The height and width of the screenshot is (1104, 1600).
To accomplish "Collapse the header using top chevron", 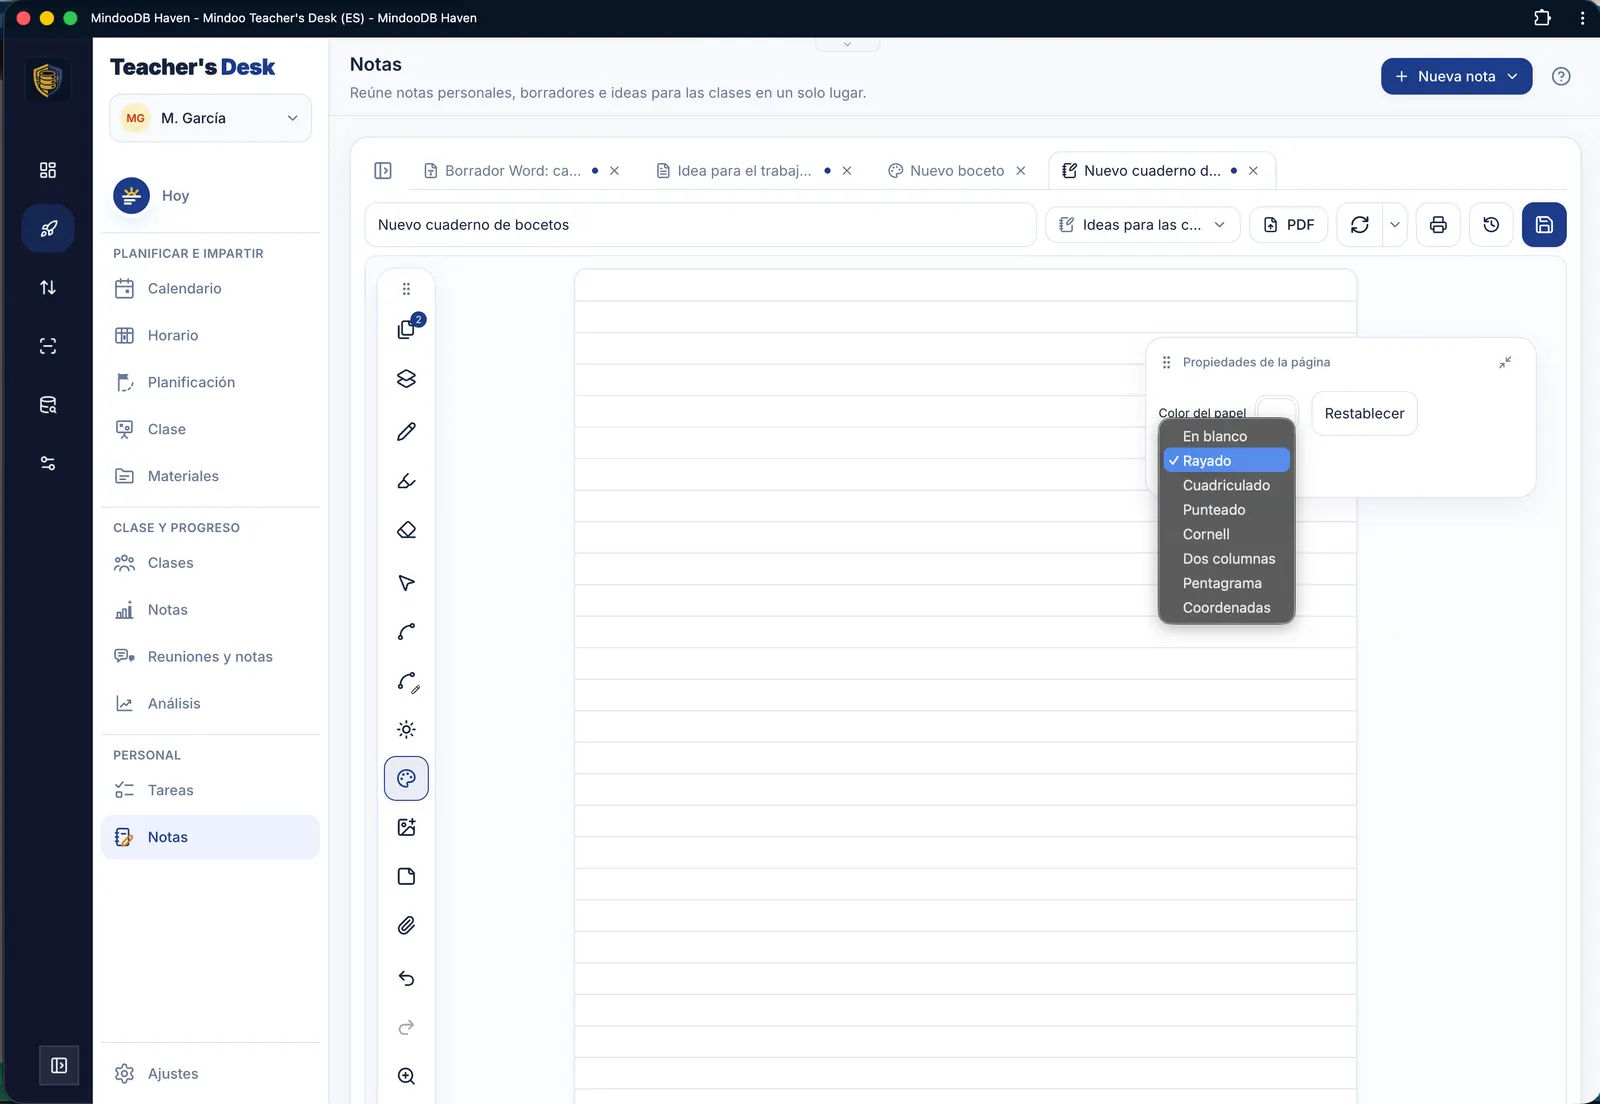I will click(x=847, y=44).
